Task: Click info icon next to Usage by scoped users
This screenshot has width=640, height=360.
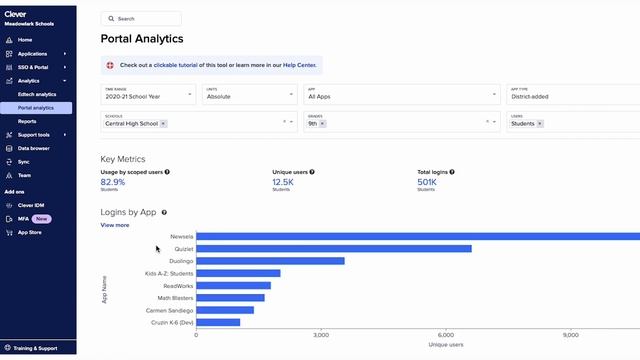Action: click(x=167, y=172)
